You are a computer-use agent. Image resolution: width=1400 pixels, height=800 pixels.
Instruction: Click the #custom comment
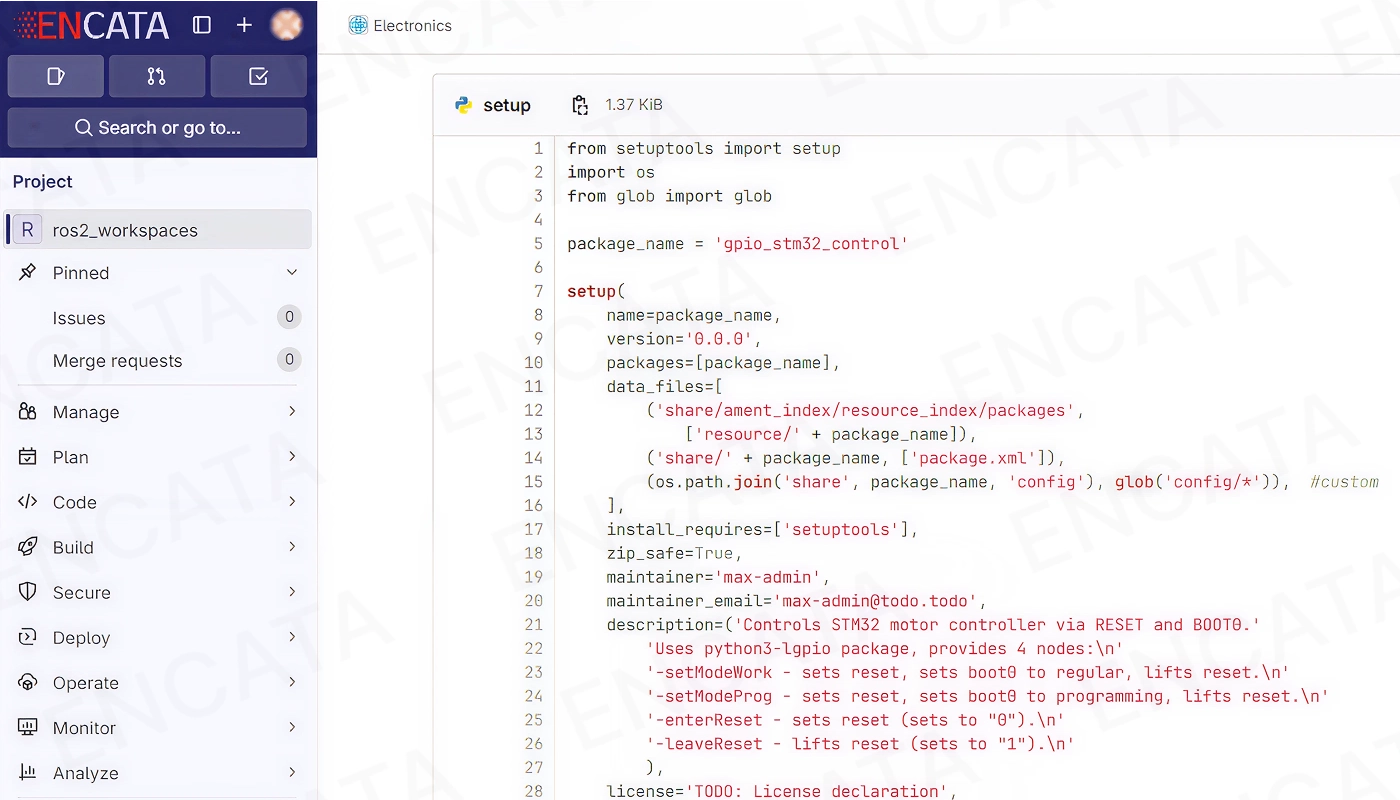pyautogui.click(x=1344, y=481)
